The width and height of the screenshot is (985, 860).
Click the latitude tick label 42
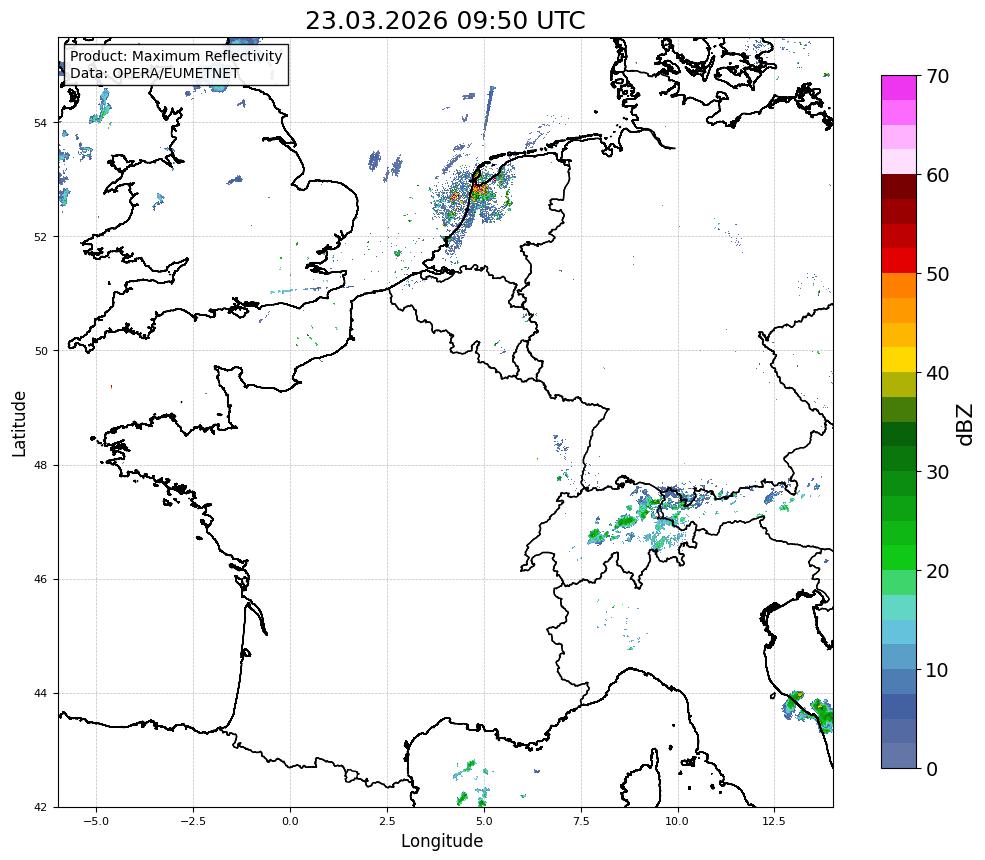(x=40, y=807)
